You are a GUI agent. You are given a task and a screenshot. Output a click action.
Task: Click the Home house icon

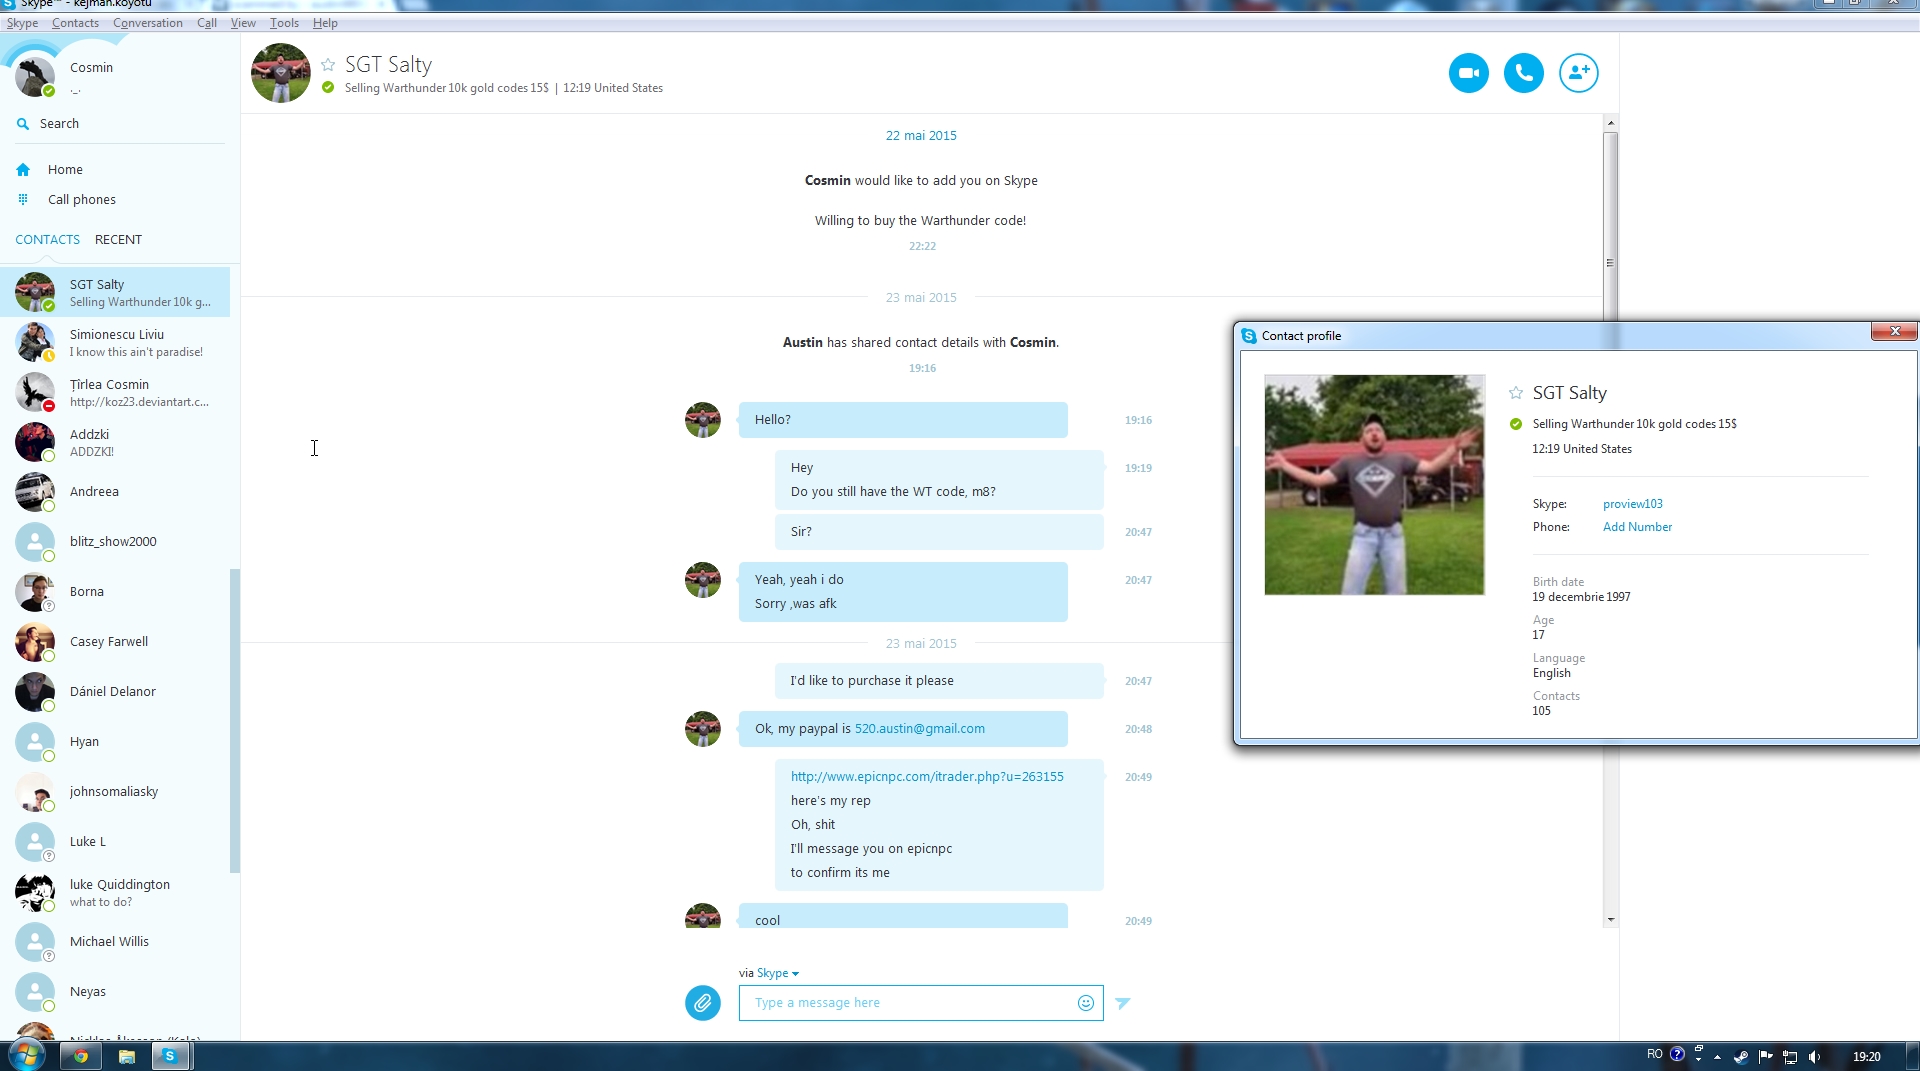coord(23,170)
